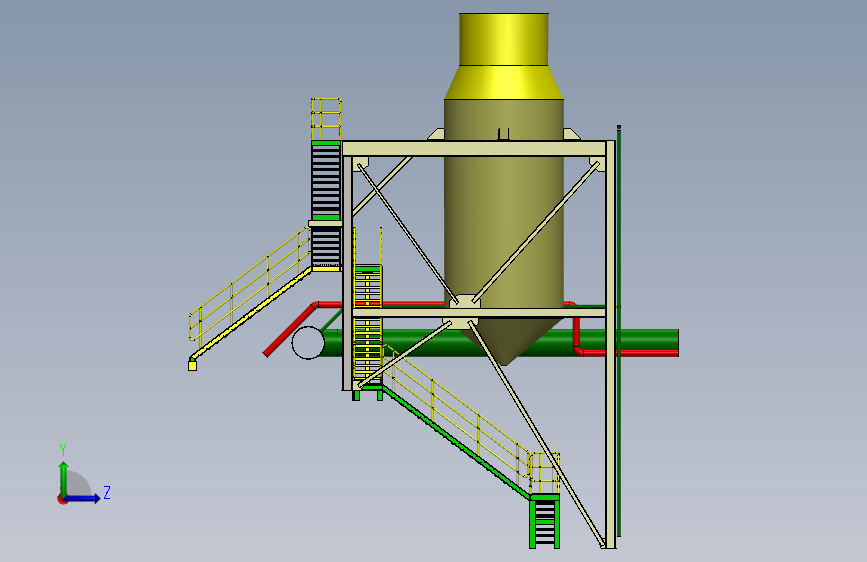The width and height of the screenshot is (867, 562).
Task: Select the lower green stairway stringer
Action: click(x=456, y=443)
